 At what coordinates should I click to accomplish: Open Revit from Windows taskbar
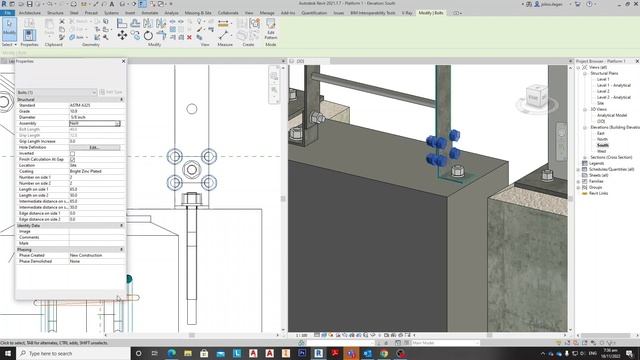(318, 353)
